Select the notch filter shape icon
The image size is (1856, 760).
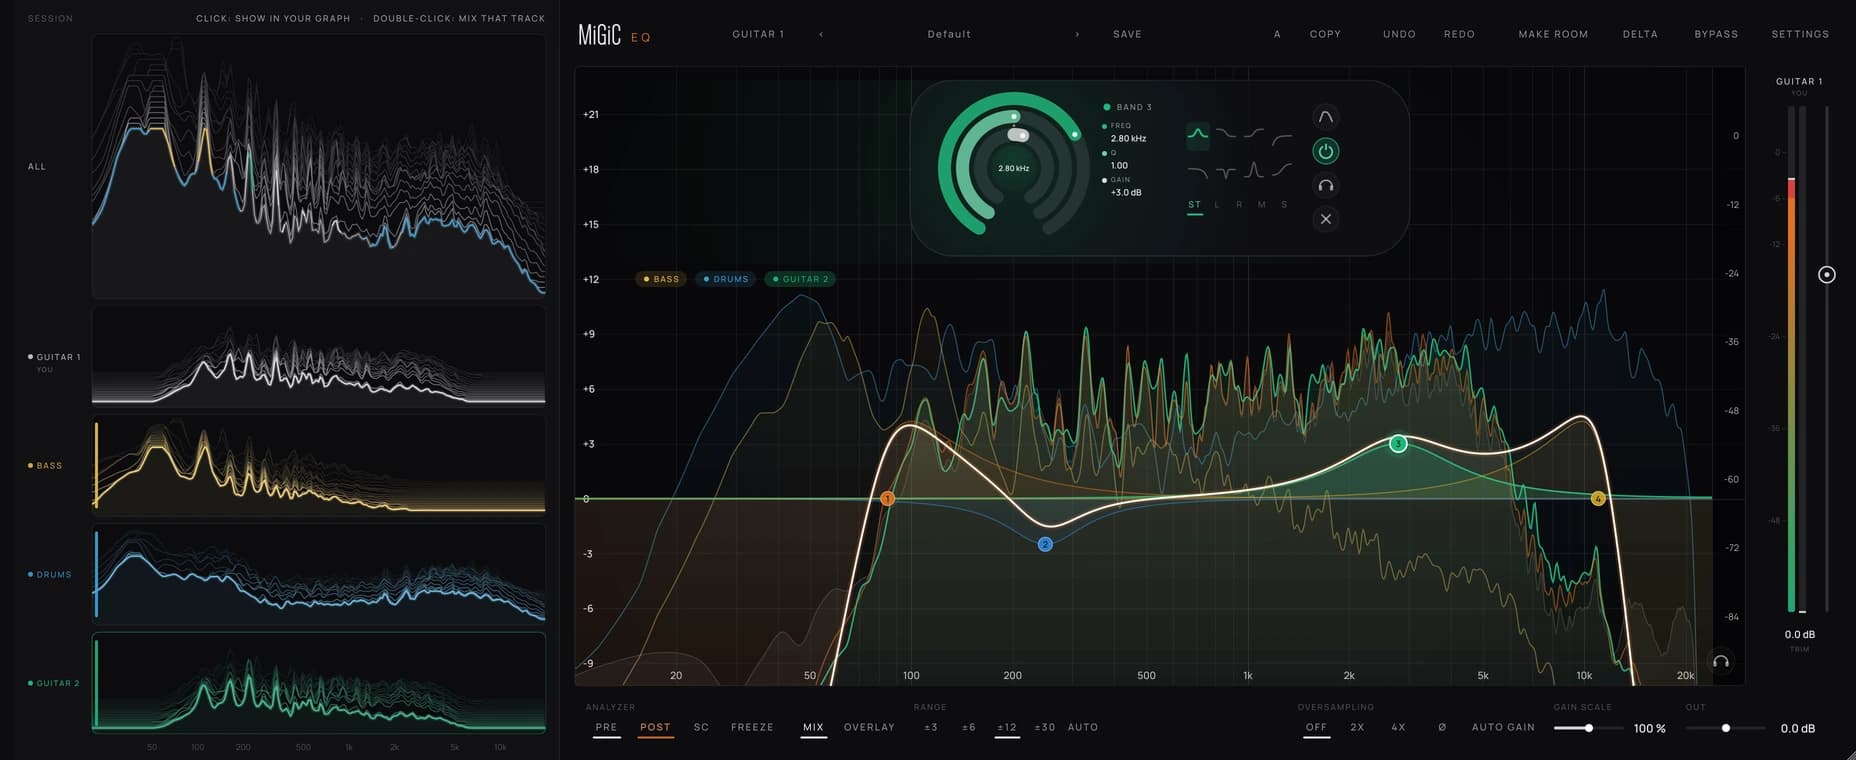coord(1226,173)
